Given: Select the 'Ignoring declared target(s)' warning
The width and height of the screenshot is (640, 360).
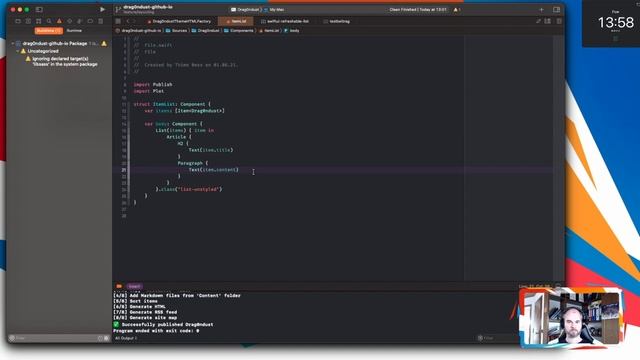Looking at the screenshot, I should (64, 62).
